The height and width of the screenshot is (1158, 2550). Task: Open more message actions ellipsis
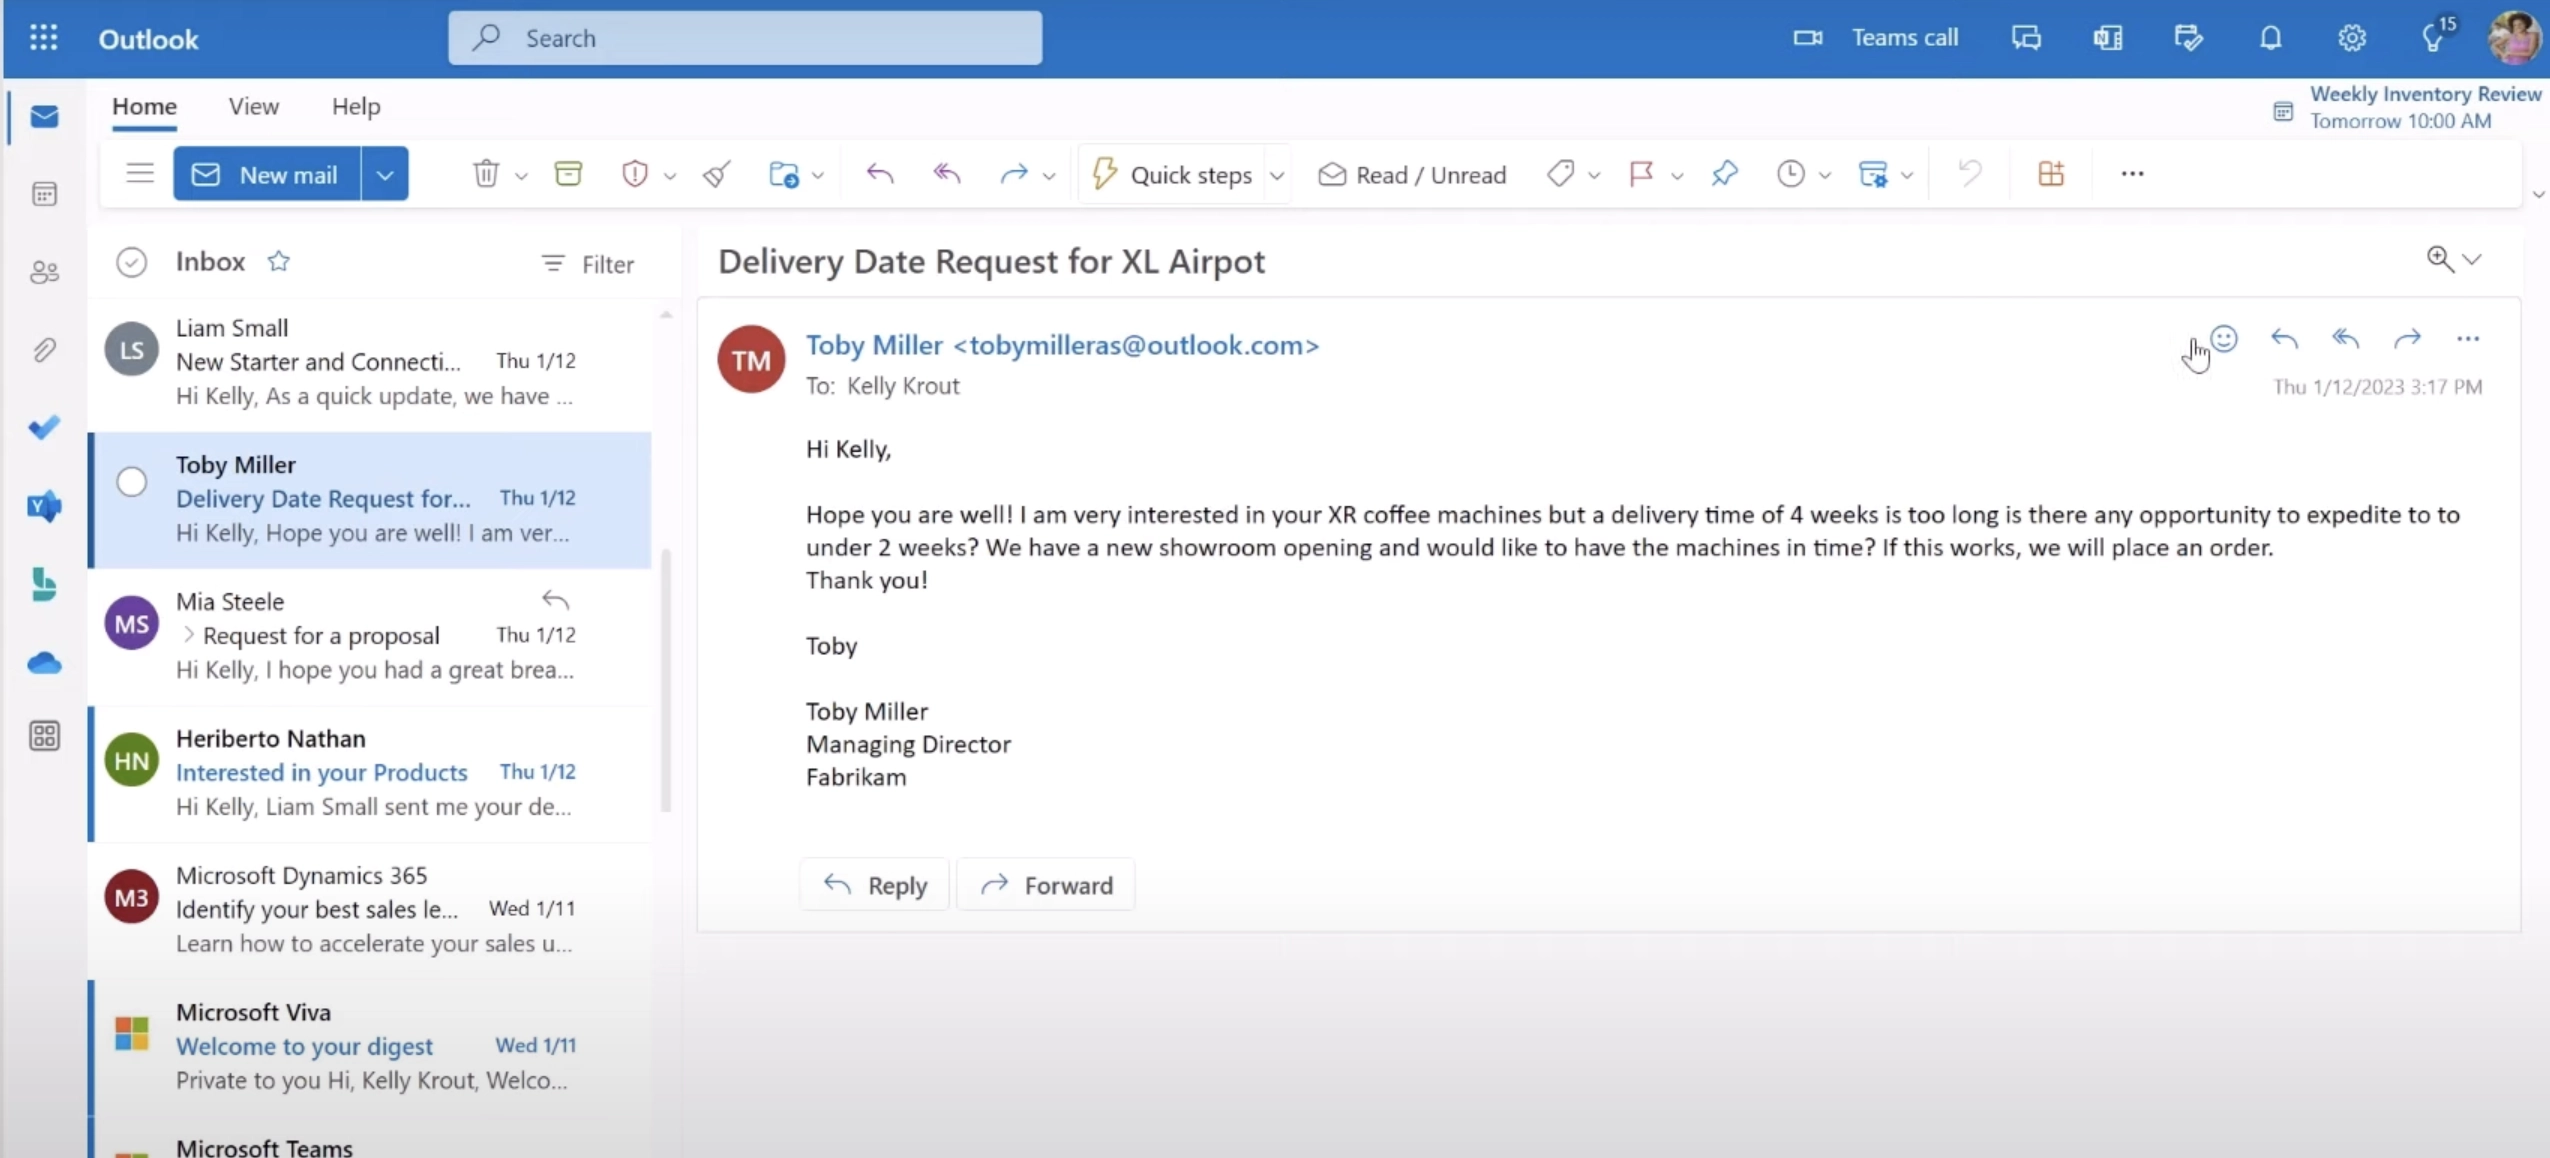[2467, 339]
